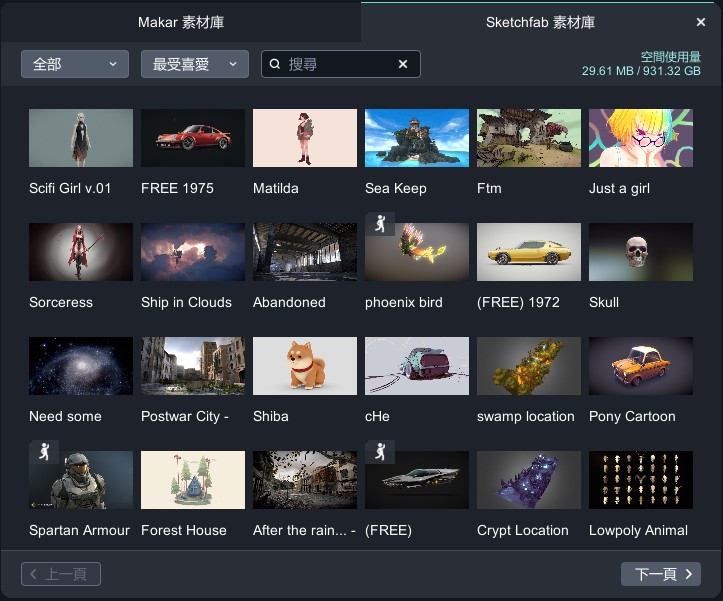Viewport: 723px width, 601px height.
Task: Select the Skull model thumbnail
Action: point(641,252)
